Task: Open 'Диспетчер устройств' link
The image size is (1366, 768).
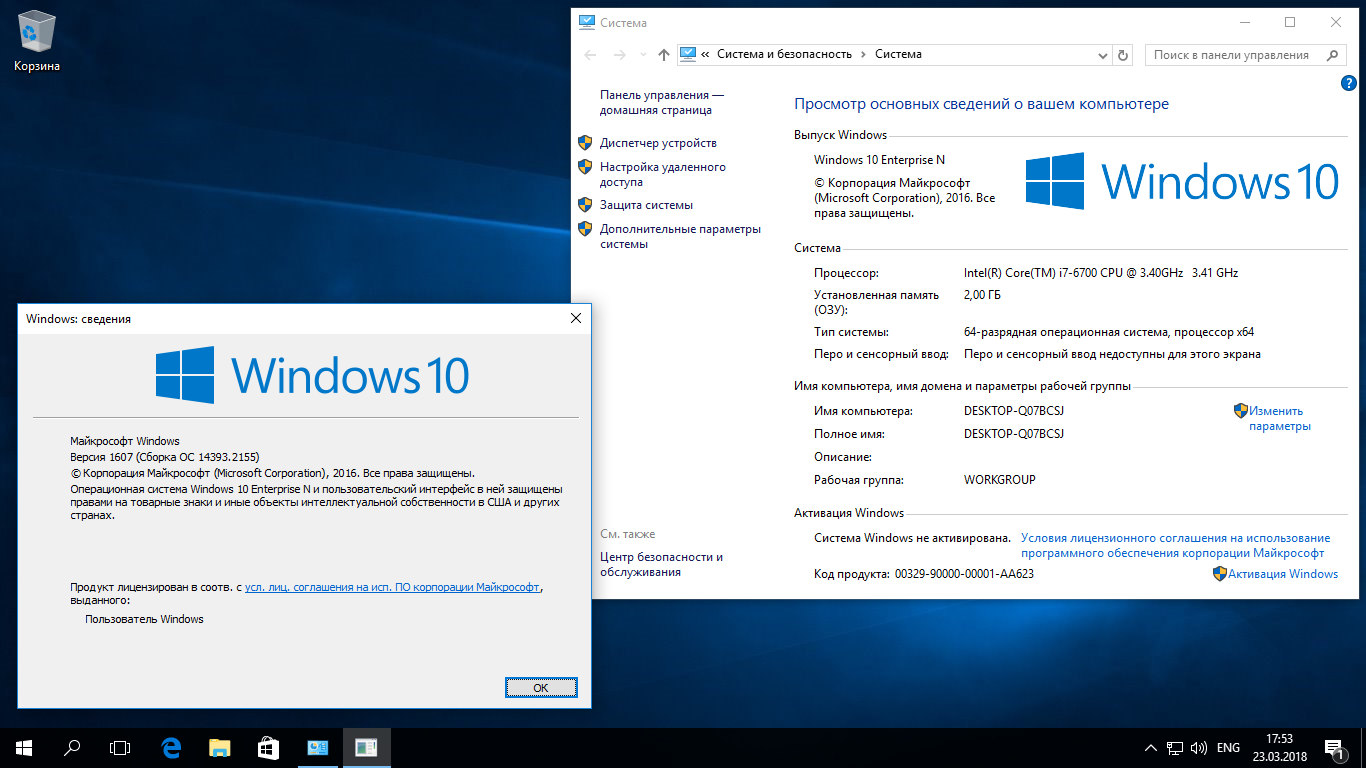Action: [658, 143]
